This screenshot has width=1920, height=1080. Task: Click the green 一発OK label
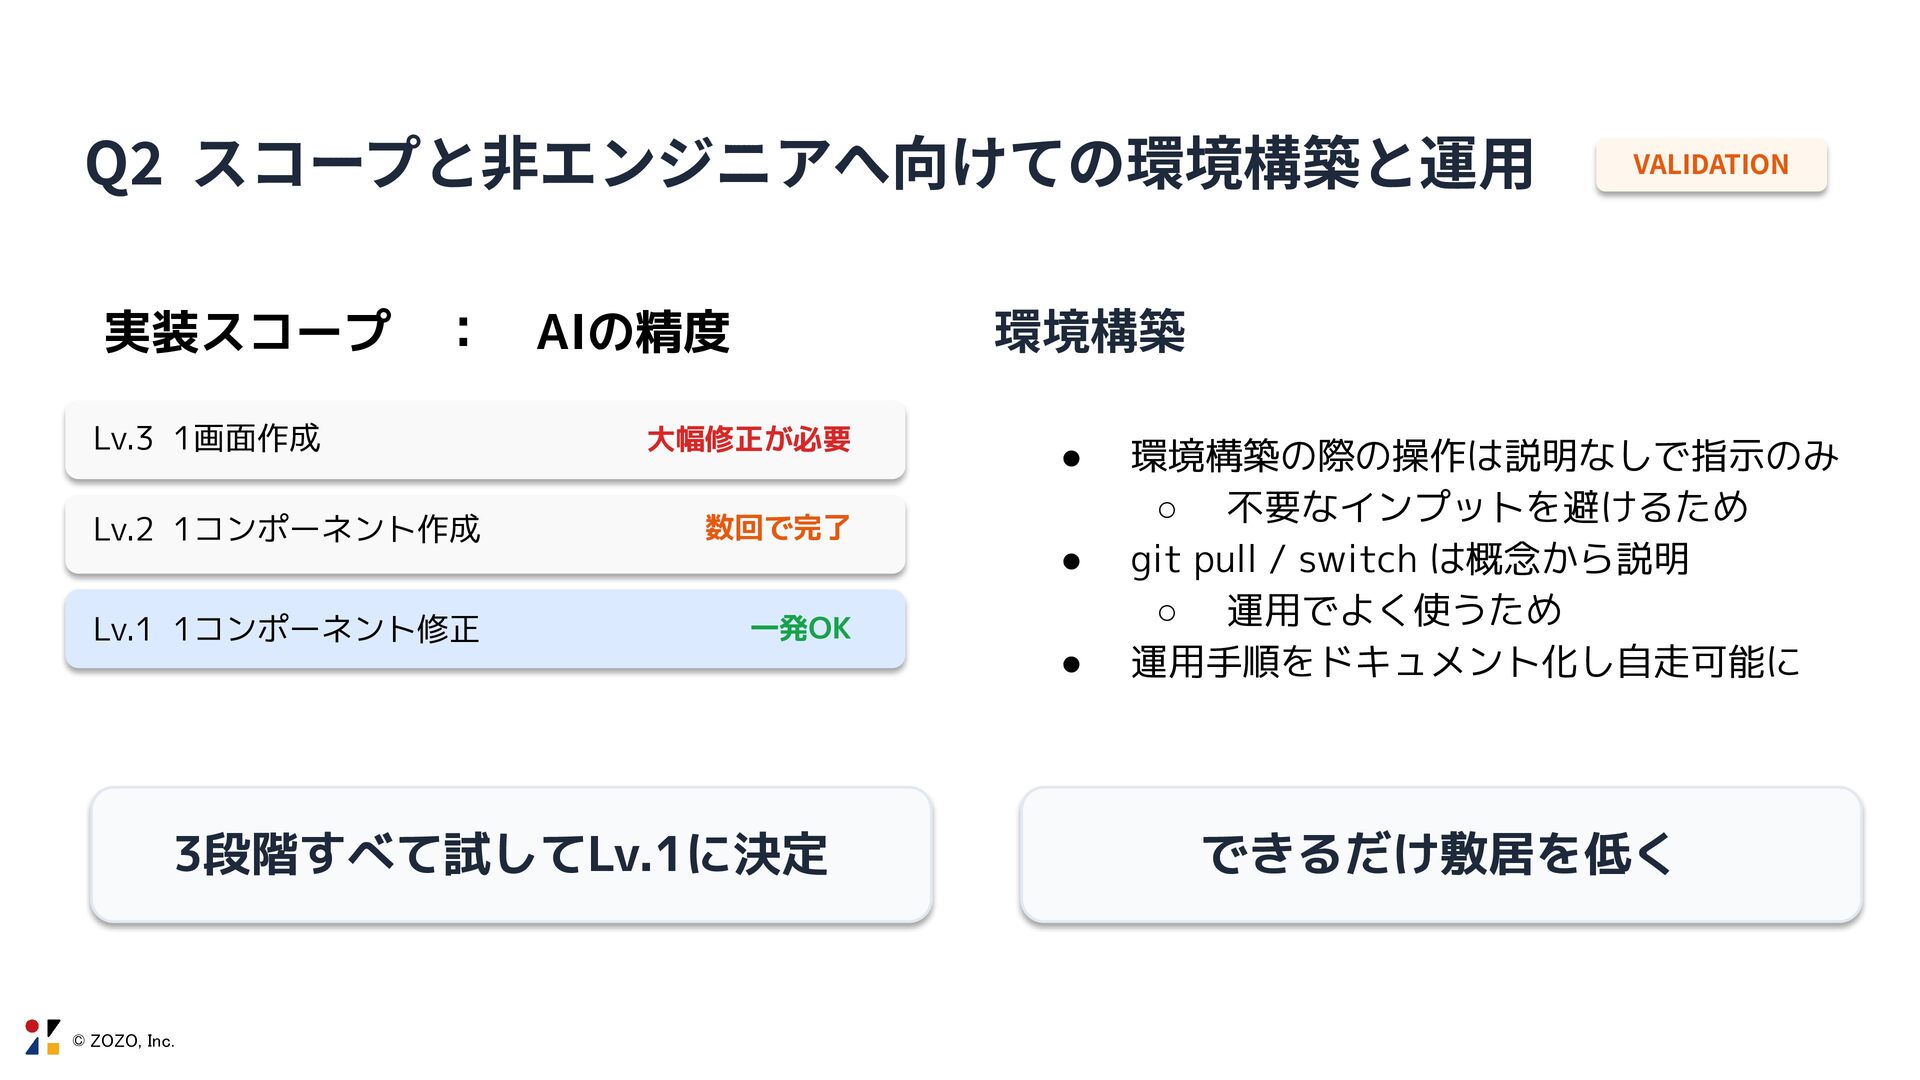tap(800, 629)
